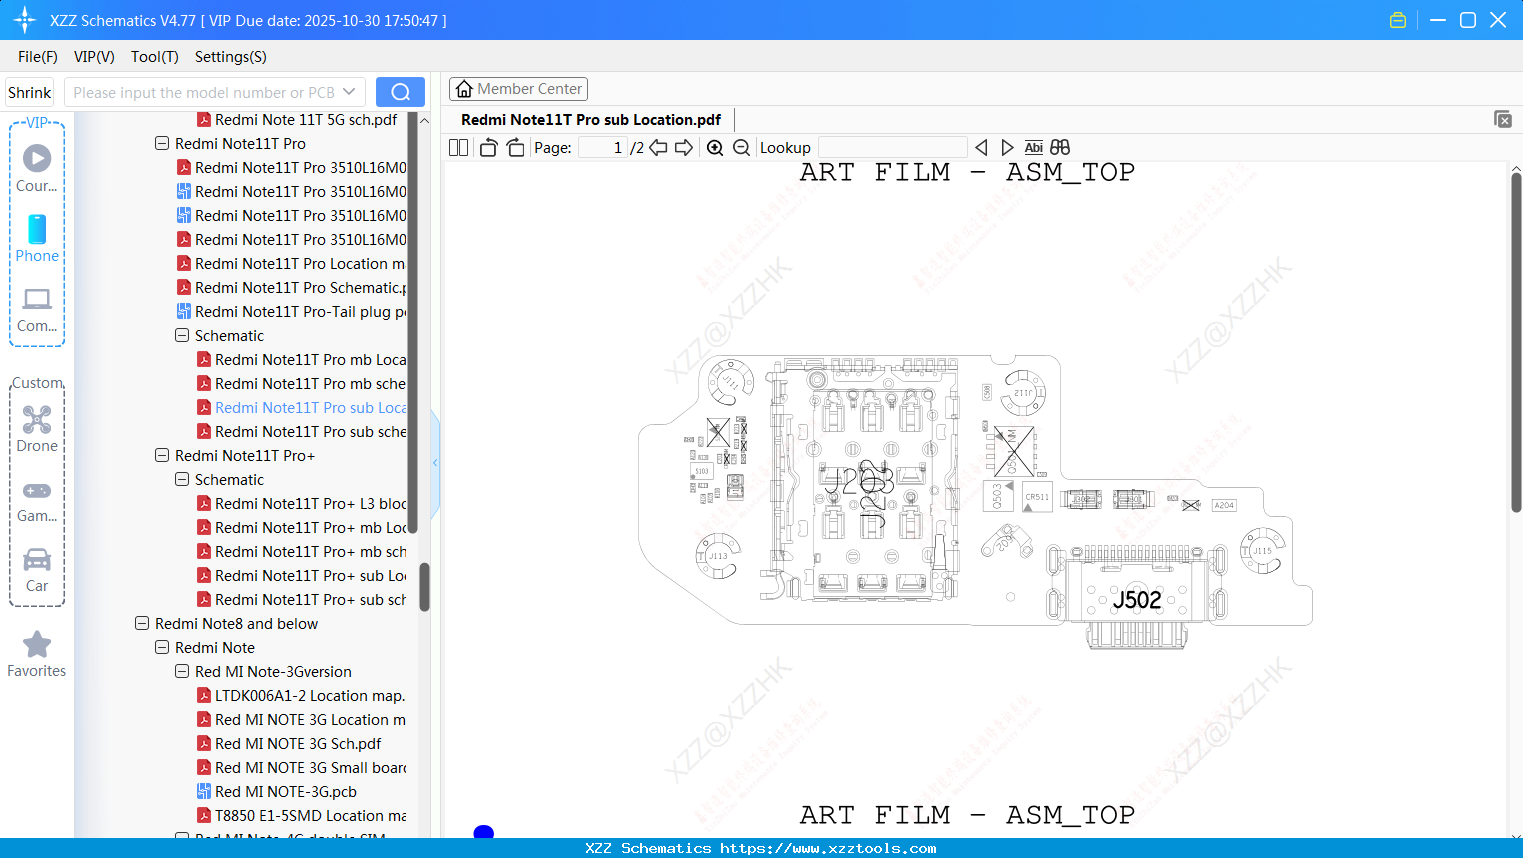Image resolution: width=1523 pixels, height=858 pixels.
Task: Click the binoculars search icon
Action: click(x=1060, y=148)
